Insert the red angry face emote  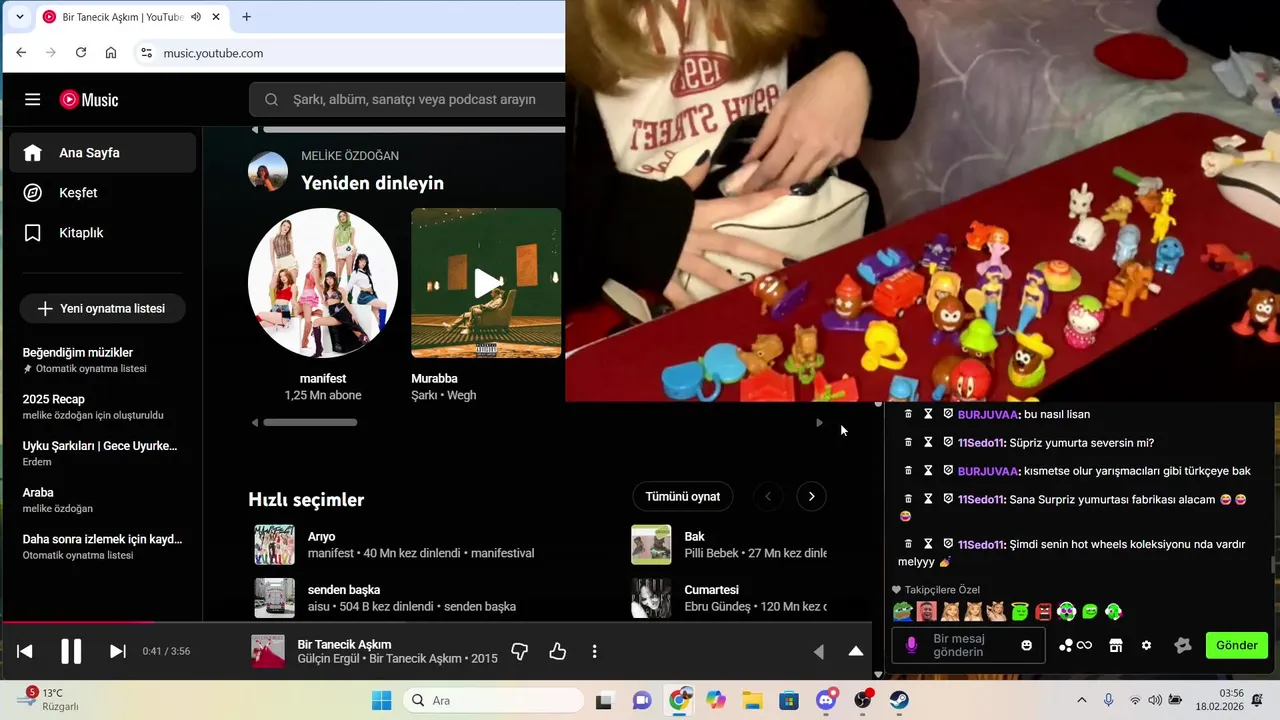[x=1044, y=612]
